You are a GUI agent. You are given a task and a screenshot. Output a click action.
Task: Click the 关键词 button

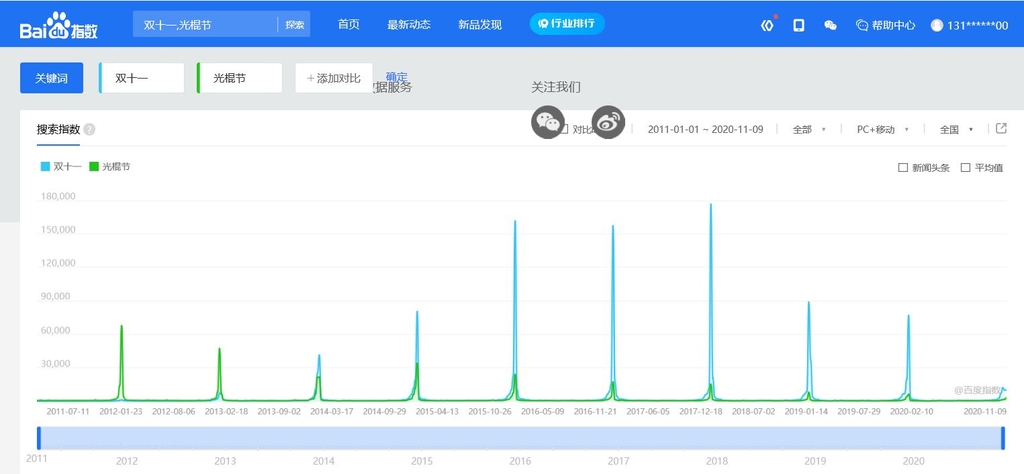tap(52, 78)
